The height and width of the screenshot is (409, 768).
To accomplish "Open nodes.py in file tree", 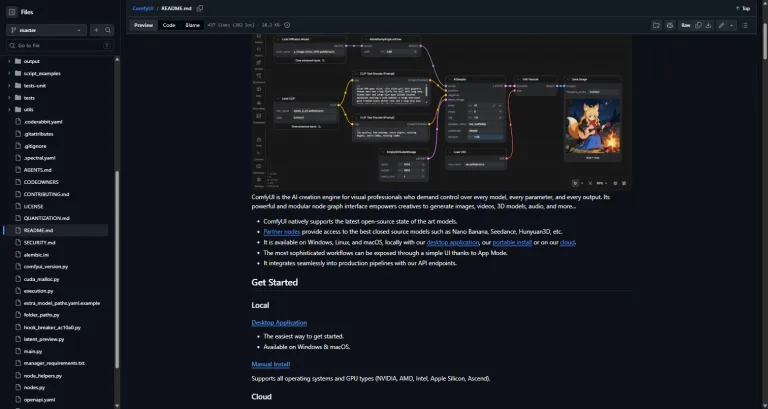I will tap(34, 387).
